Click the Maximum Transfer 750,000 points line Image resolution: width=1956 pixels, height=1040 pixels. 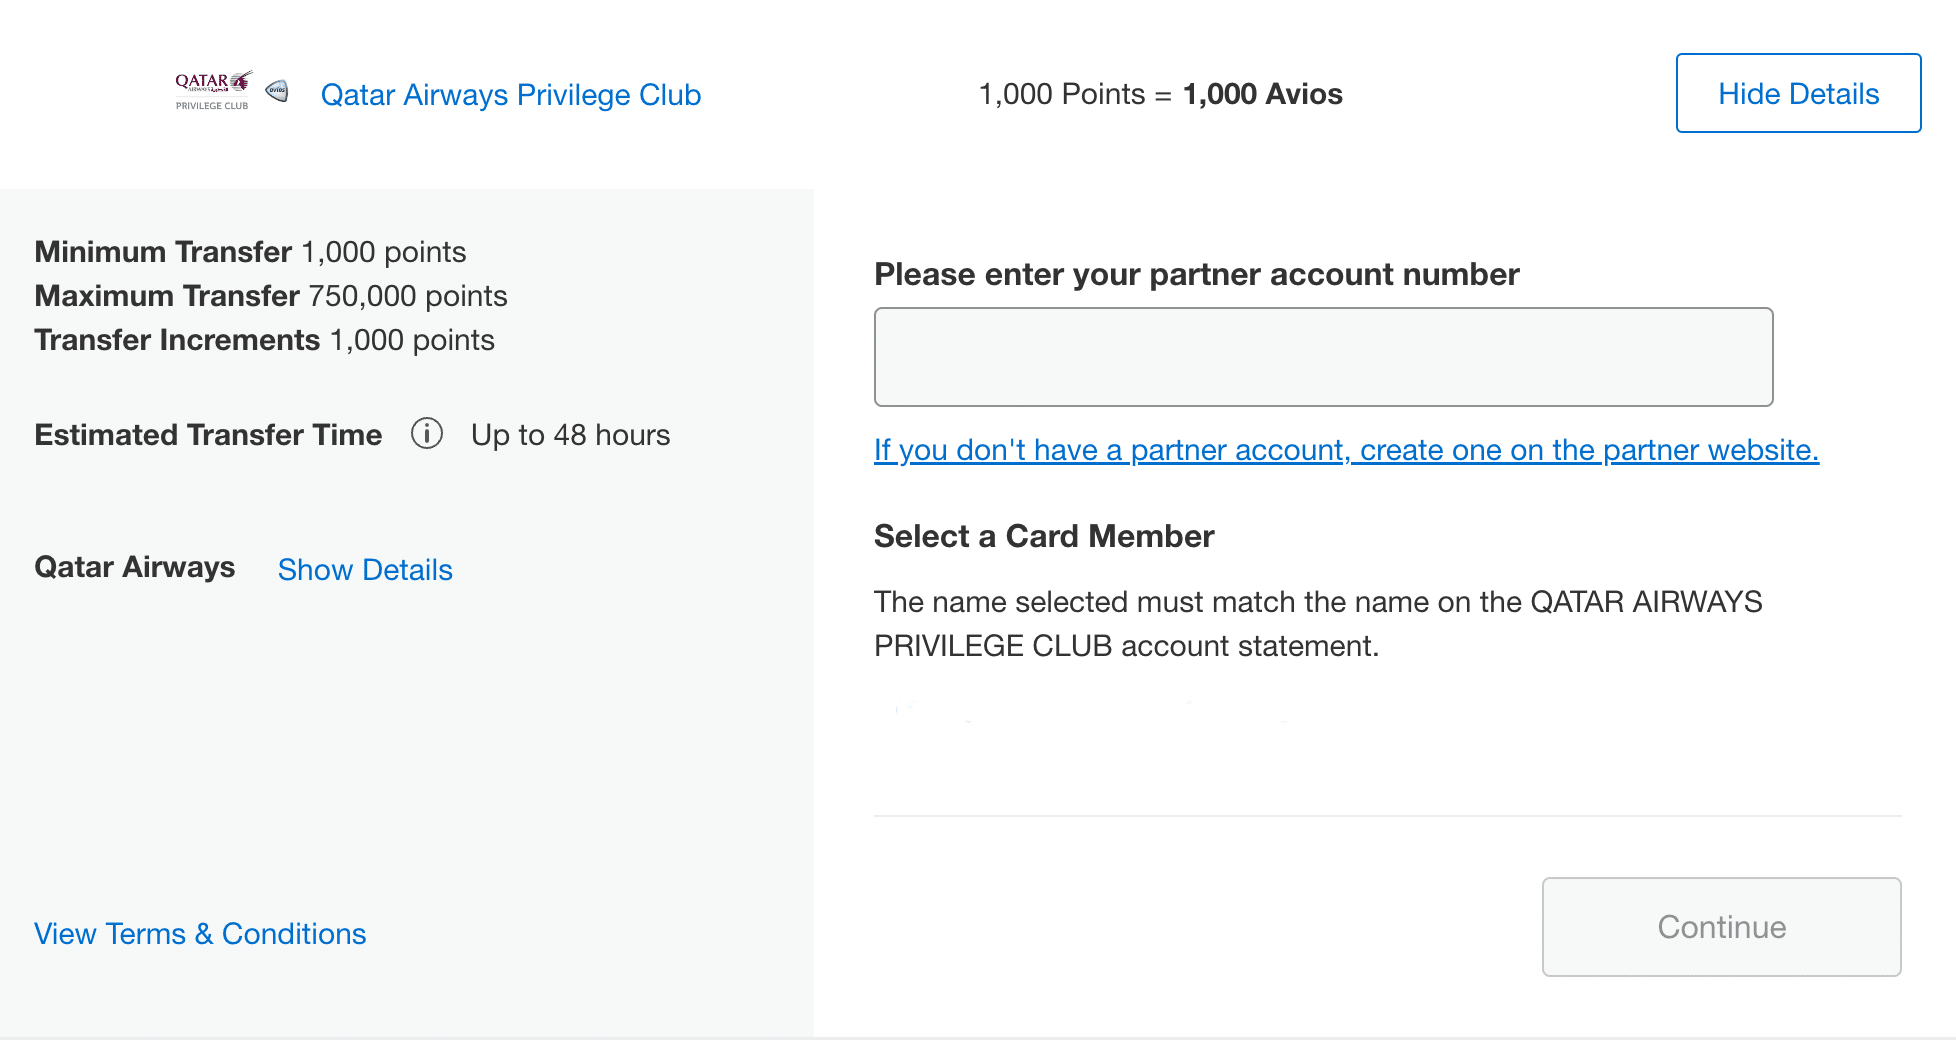coord(270,296)
